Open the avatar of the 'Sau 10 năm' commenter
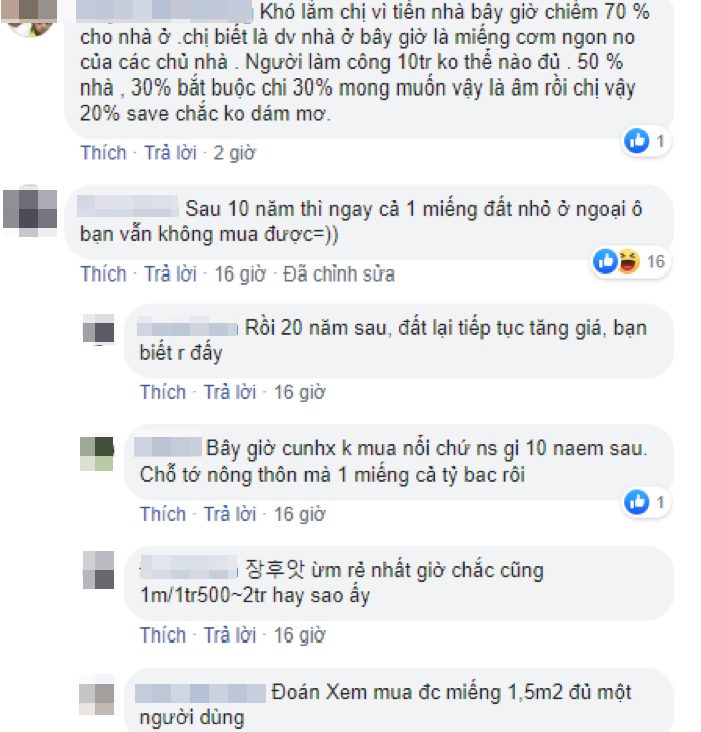 (30, 210)
